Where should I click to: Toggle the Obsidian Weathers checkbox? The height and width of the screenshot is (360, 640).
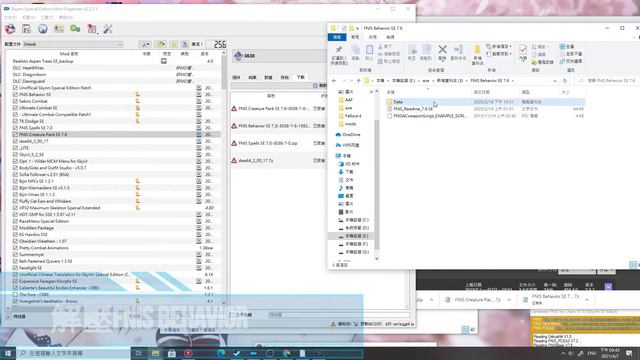pos(15,241)
